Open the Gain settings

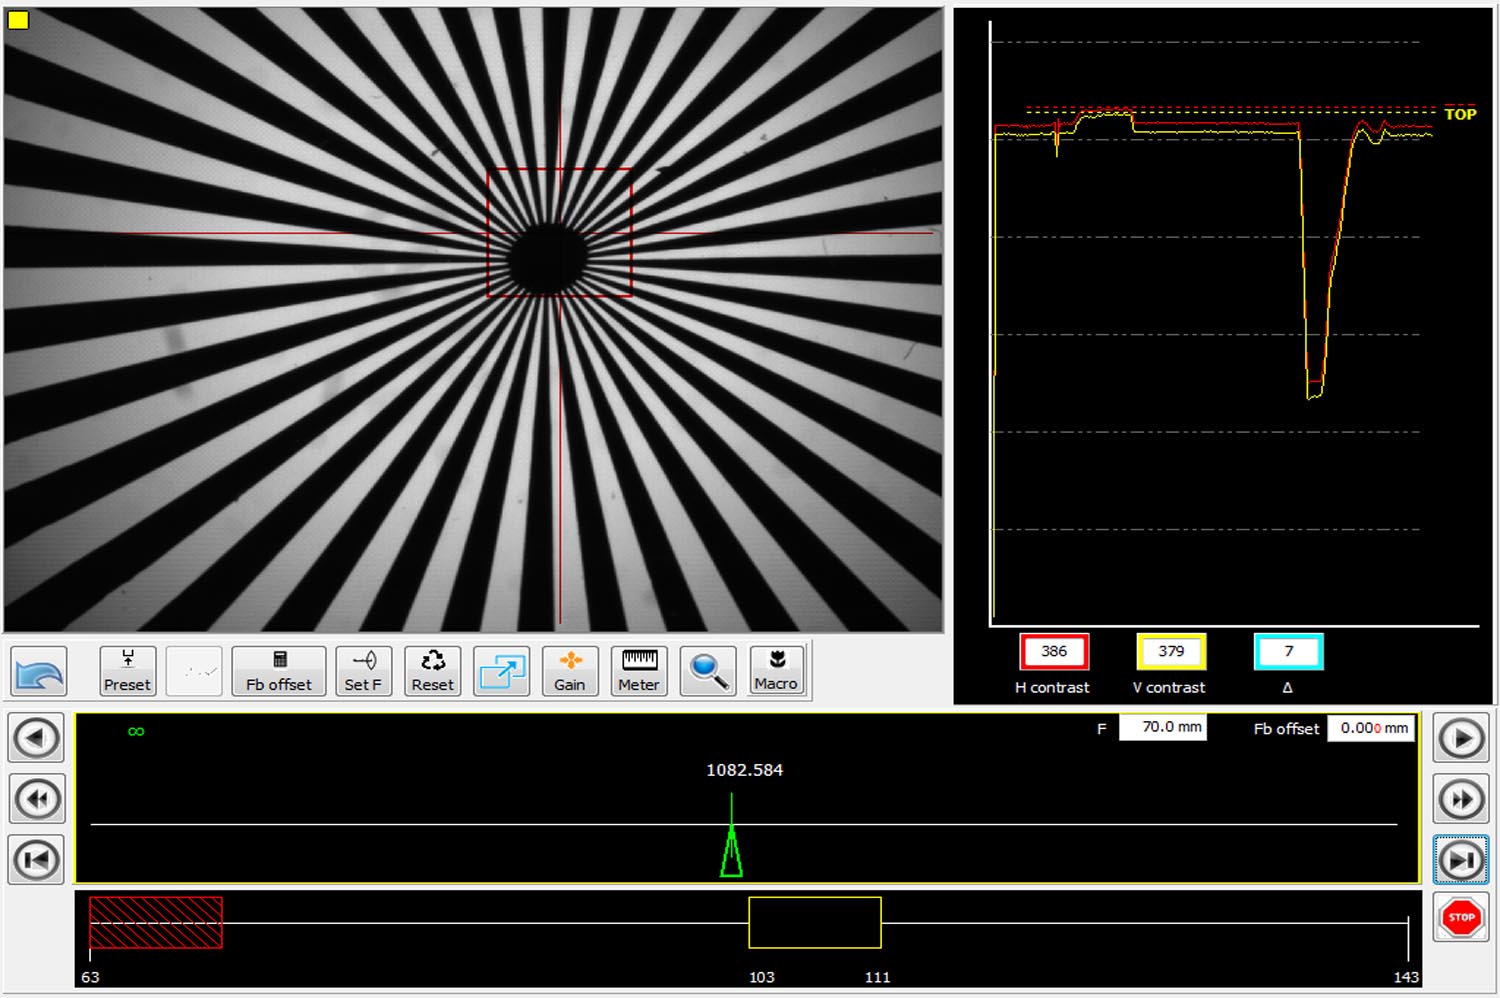tap(570, 671)
